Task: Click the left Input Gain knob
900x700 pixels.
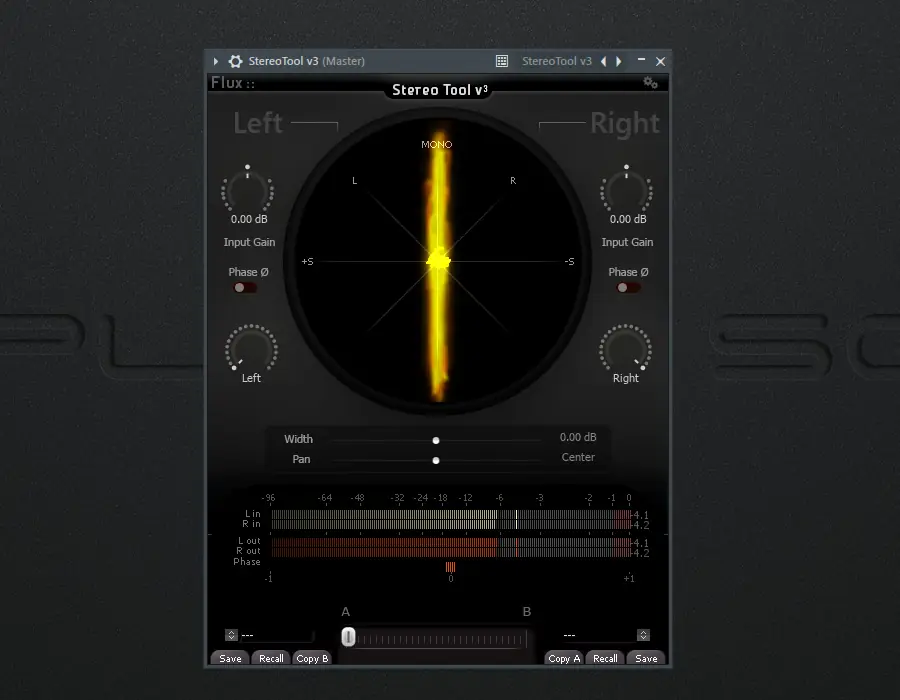Action: point(247,189)
